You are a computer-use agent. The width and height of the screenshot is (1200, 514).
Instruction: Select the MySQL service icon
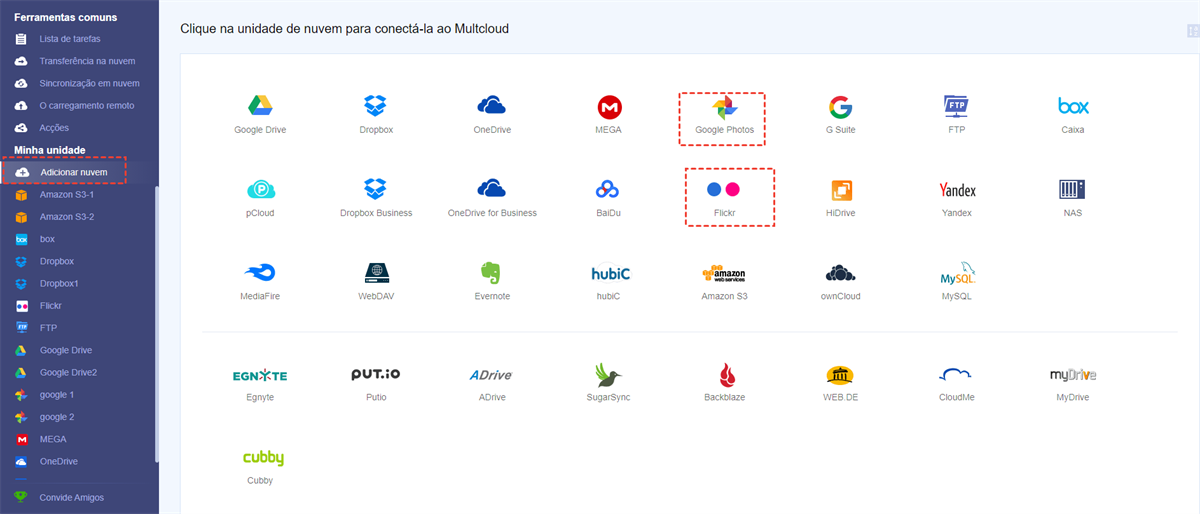pyautogui.click(x=958, y=272)
